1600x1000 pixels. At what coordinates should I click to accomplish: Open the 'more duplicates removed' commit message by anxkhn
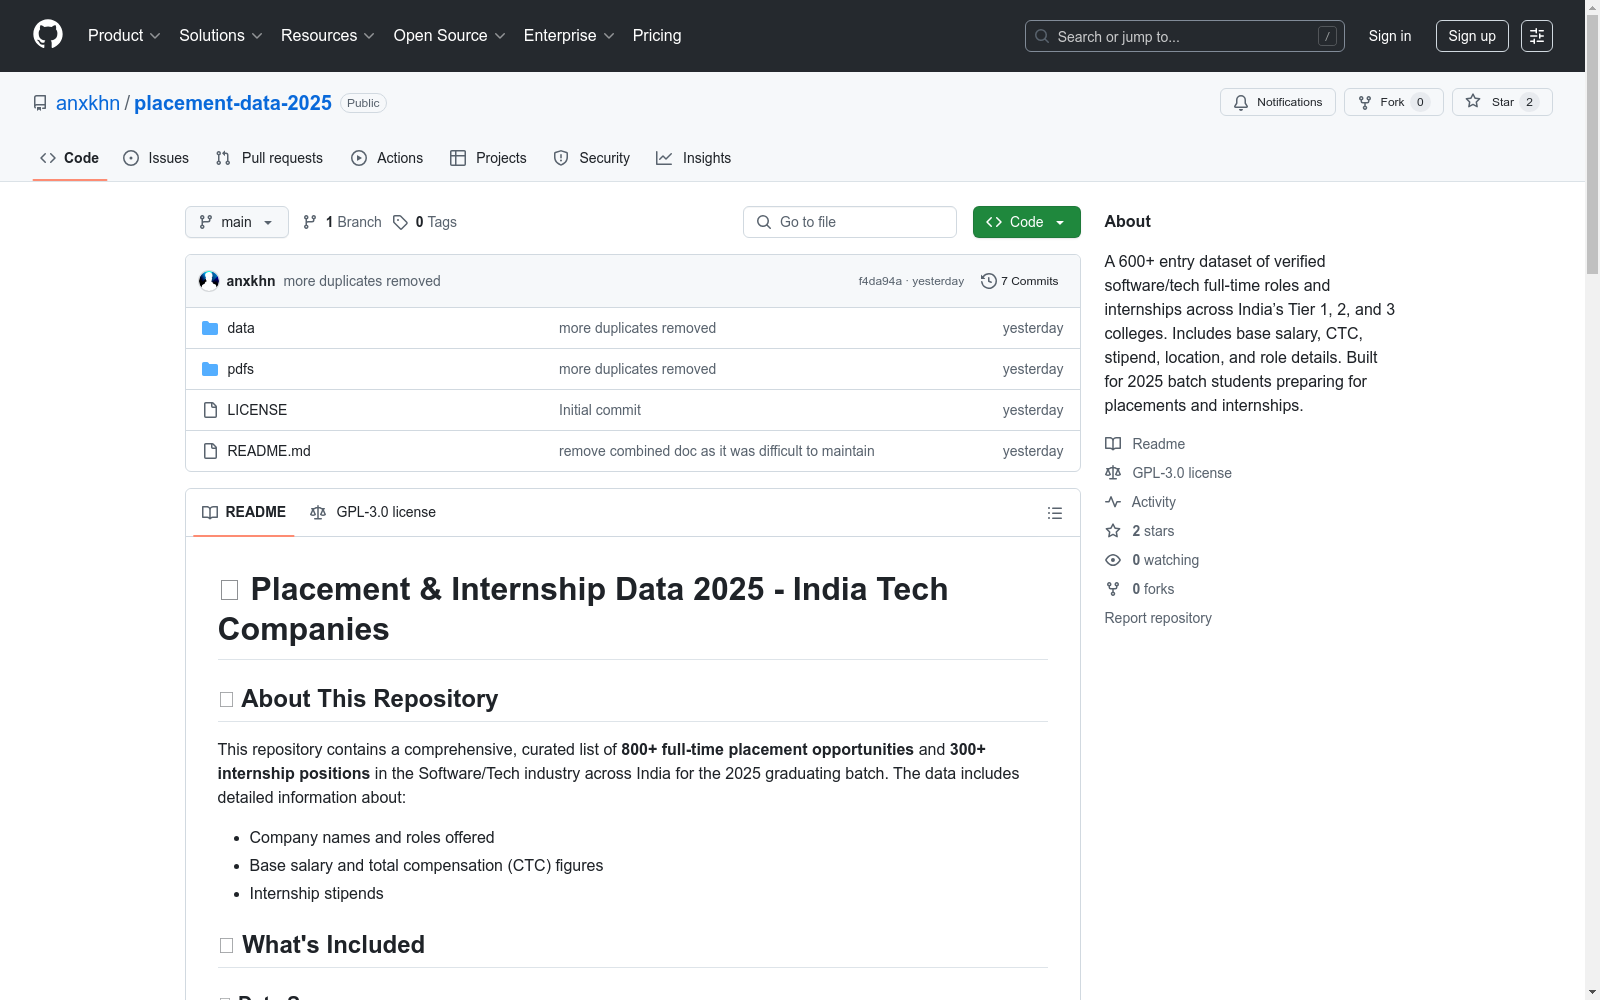click(362, 281)
